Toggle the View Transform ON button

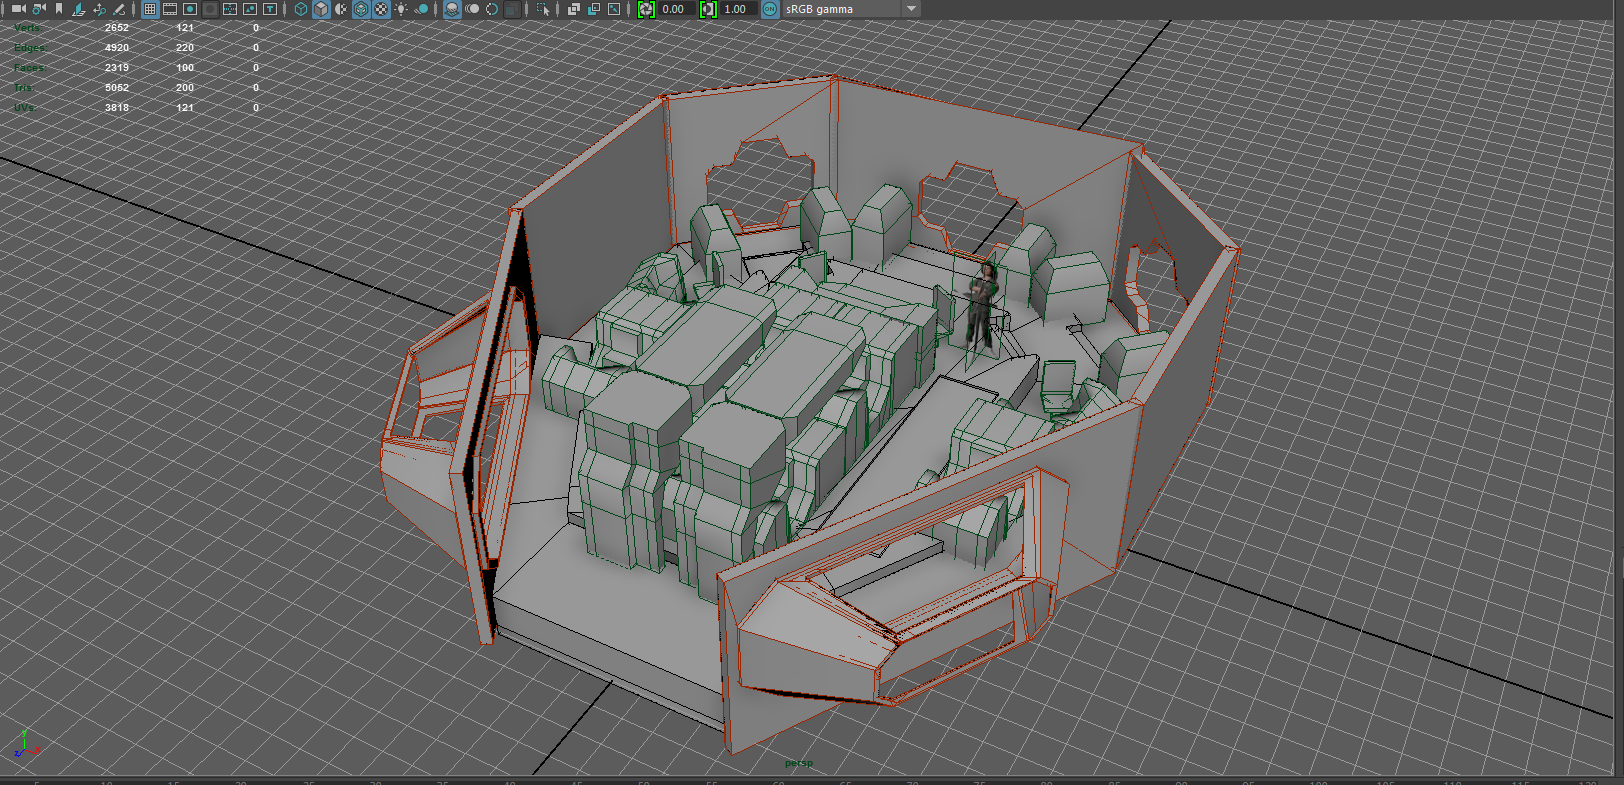coord(770,9)
